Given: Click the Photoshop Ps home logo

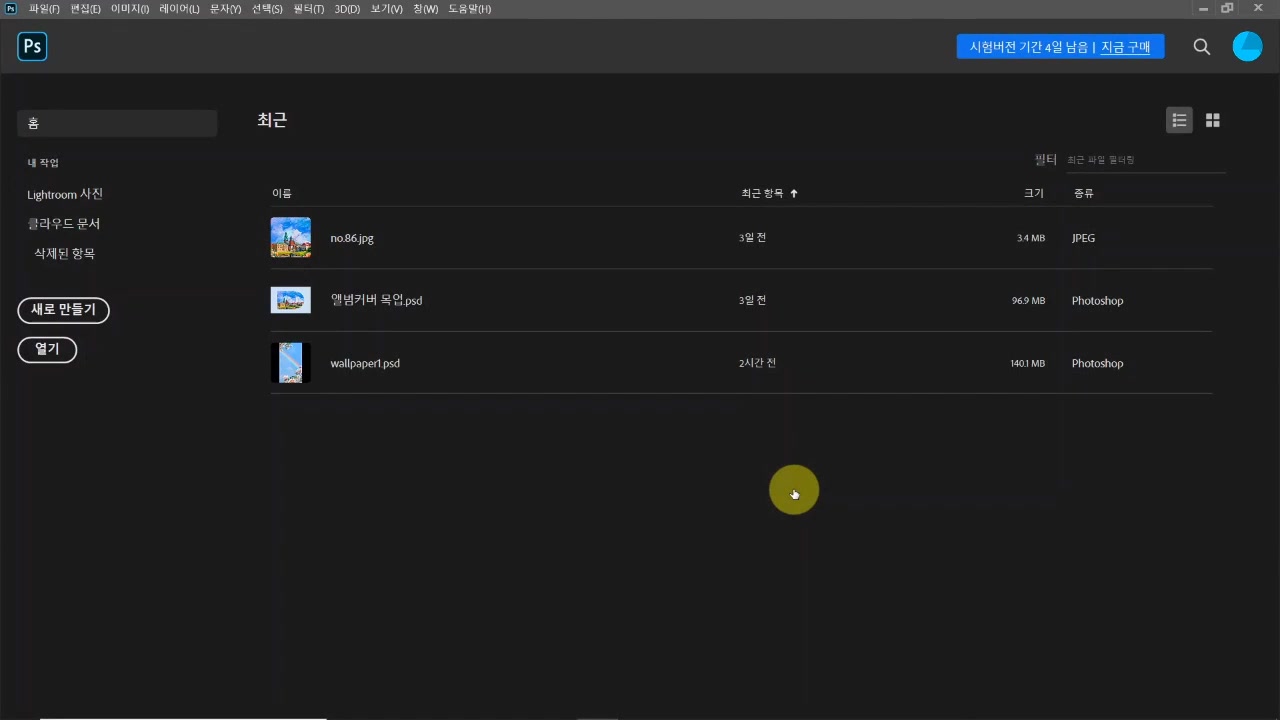Looking at the screenshot, I should click(x=32, y=47).
